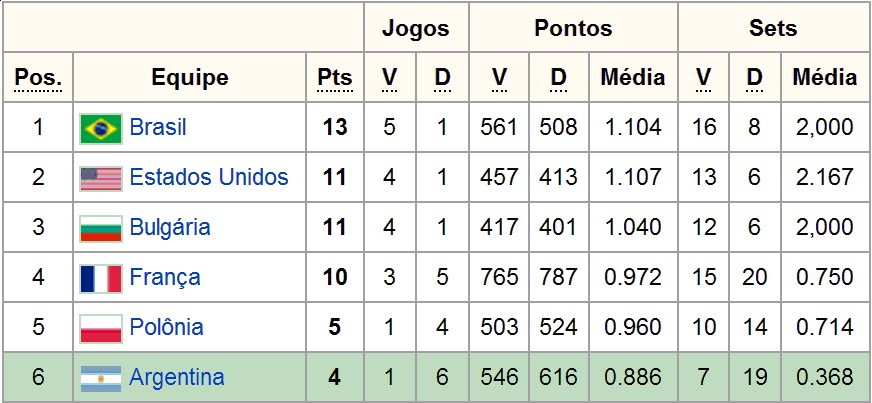
Task: Open the Estados Unidos team link
Action: click(209, 178)
